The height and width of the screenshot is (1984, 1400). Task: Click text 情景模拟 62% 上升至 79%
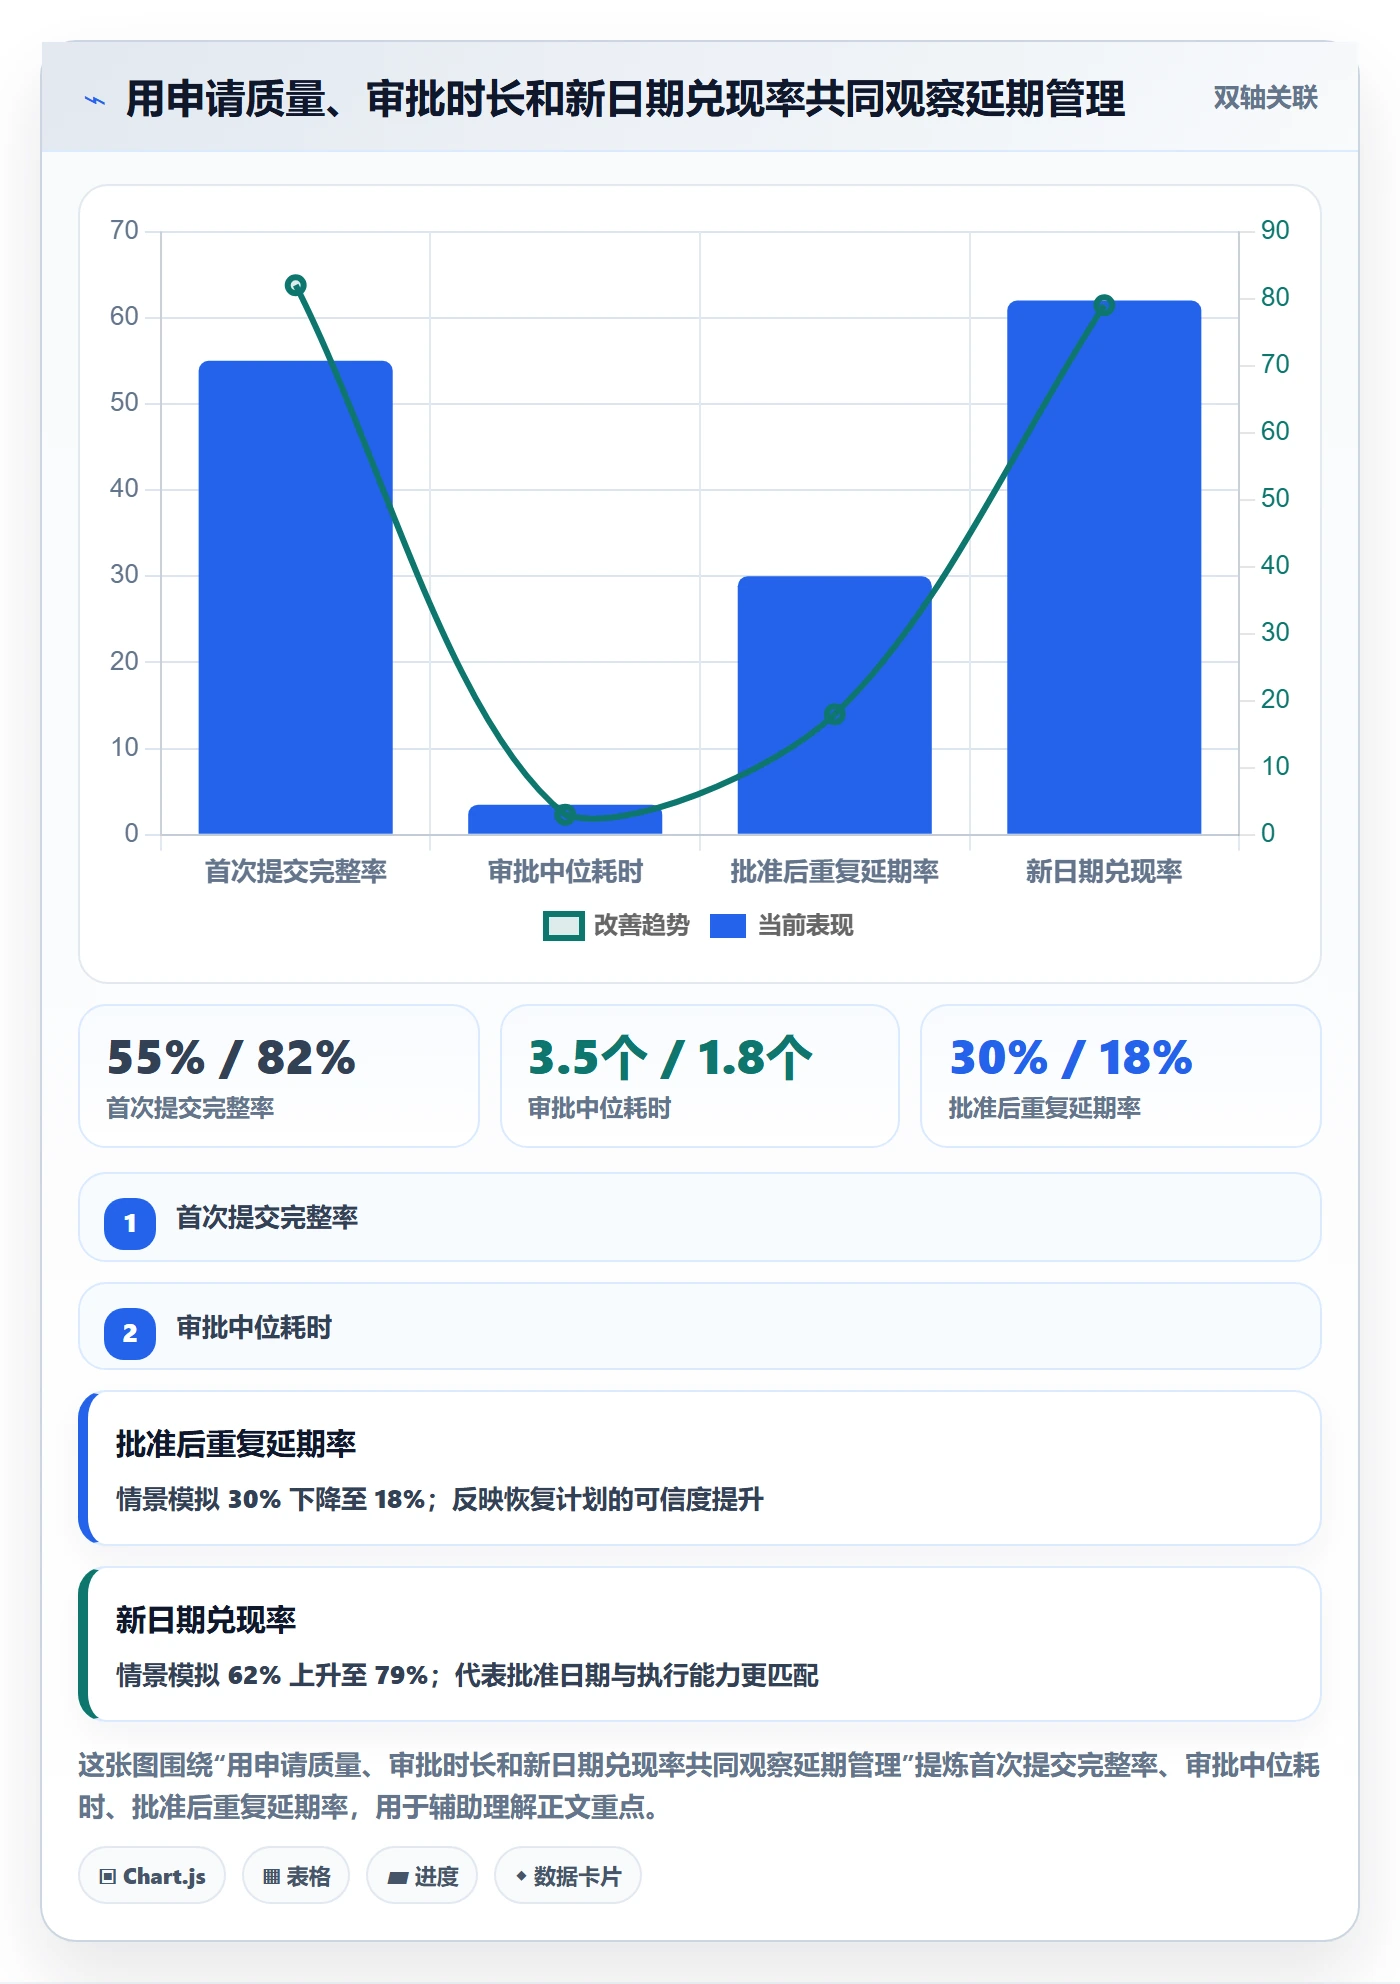(x=272, y=1675)
